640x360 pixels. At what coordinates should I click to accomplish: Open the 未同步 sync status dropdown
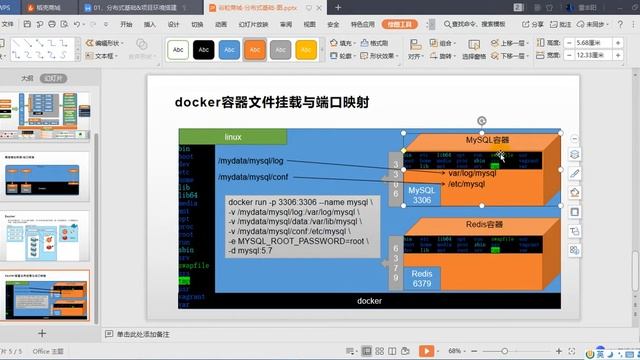[593, 24]
